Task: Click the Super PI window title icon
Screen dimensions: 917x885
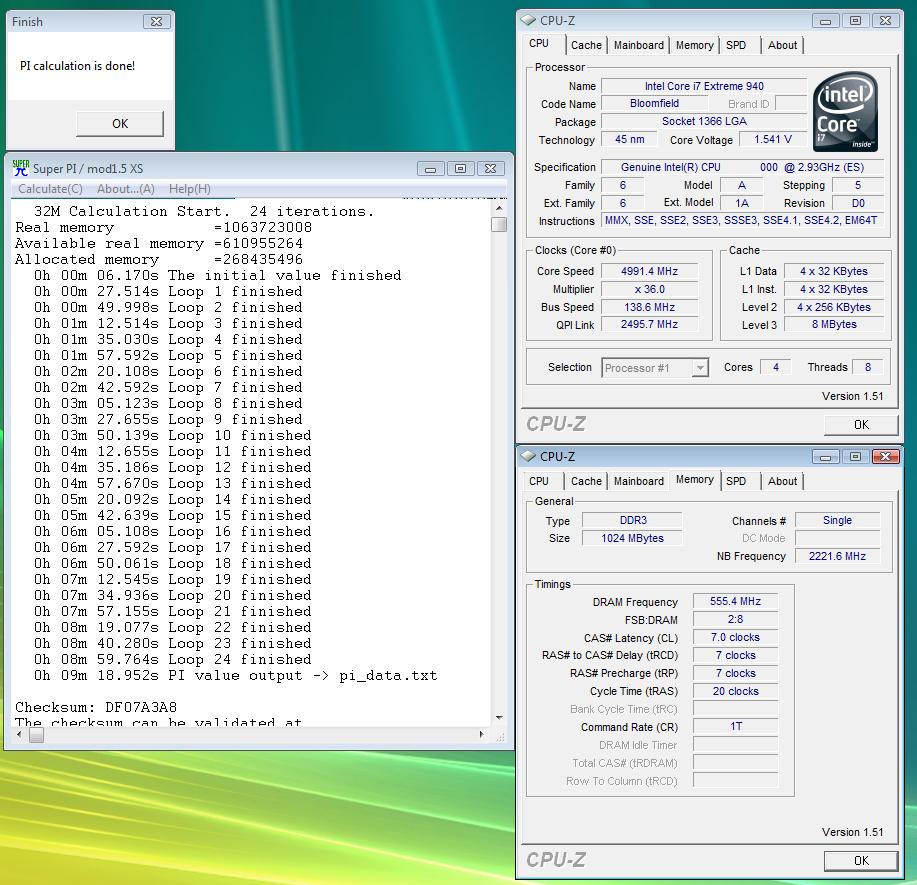Action: point(20,168)
